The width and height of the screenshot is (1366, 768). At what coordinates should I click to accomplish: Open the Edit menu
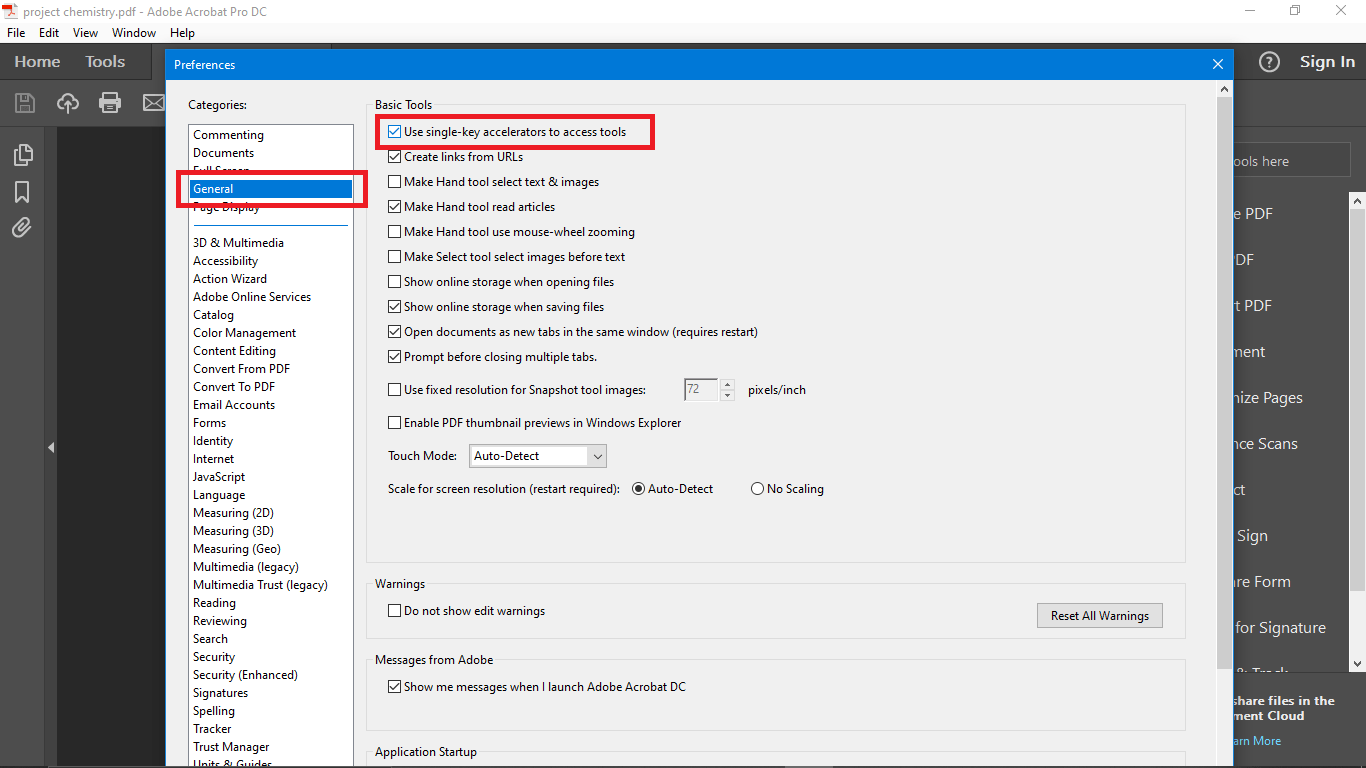(x=49, y=33)
